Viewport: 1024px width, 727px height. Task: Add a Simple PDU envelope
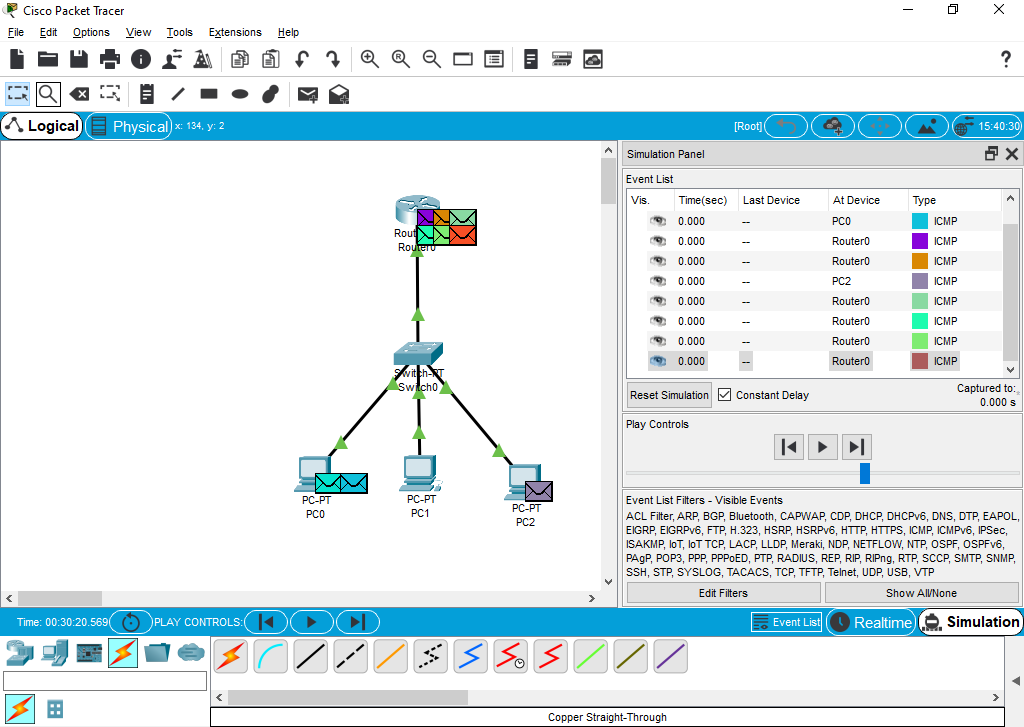point(308,95)
